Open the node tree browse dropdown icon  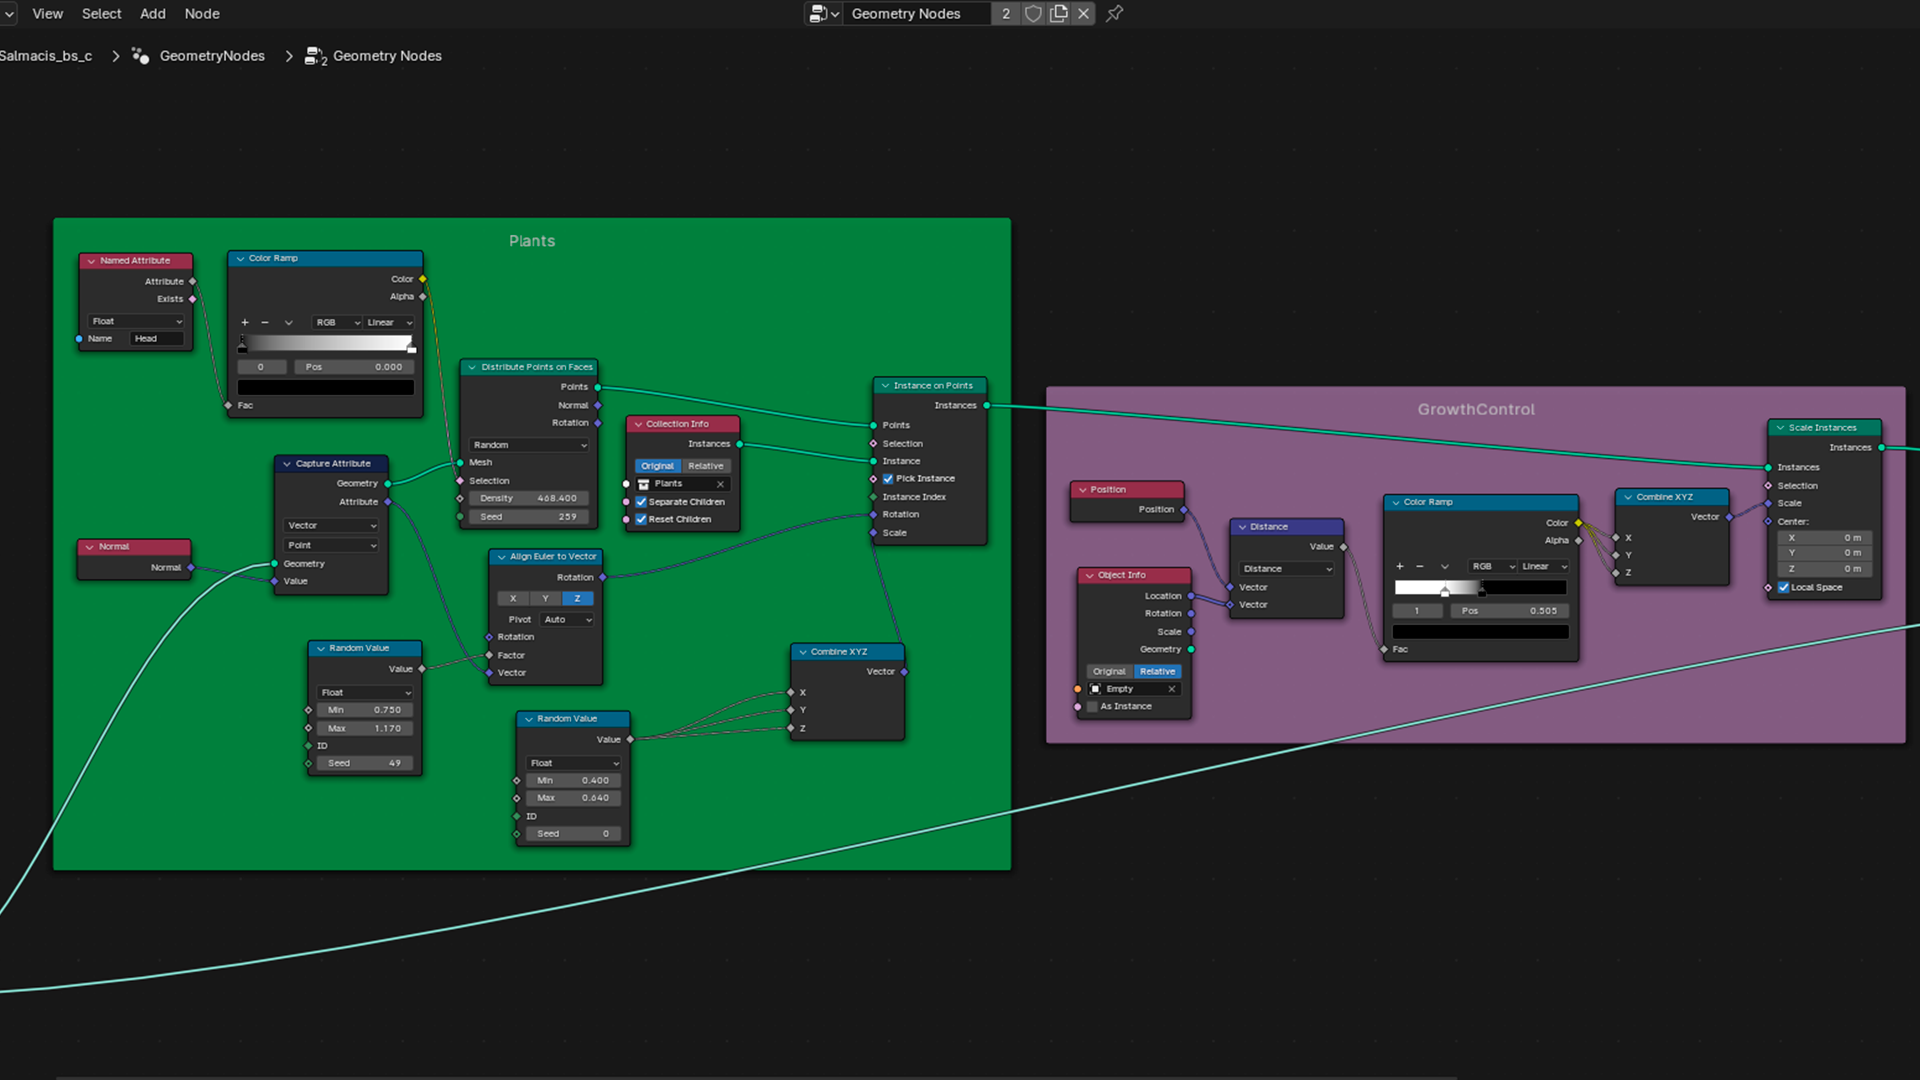[823, 14]
